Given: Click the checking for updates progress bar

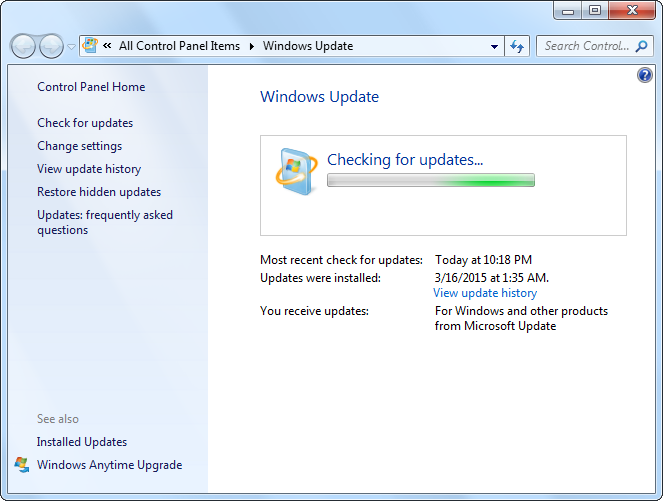Looking at the screenshot, I should coord(431,180).
